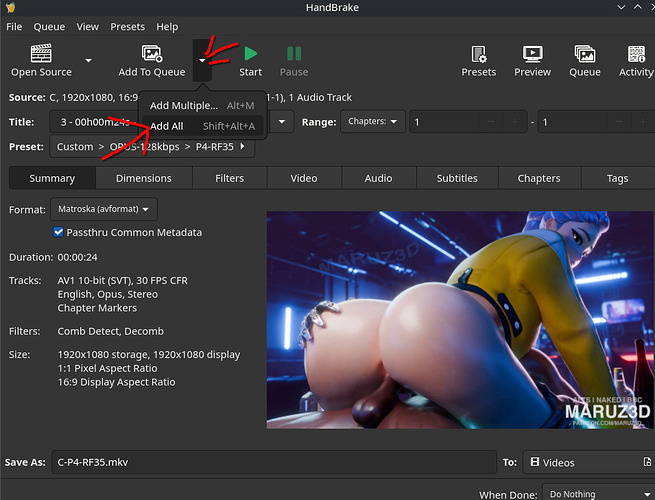Screen dimensions: 655x500
Task: Open the Title dropdown arrow
Action: (282, 122)
